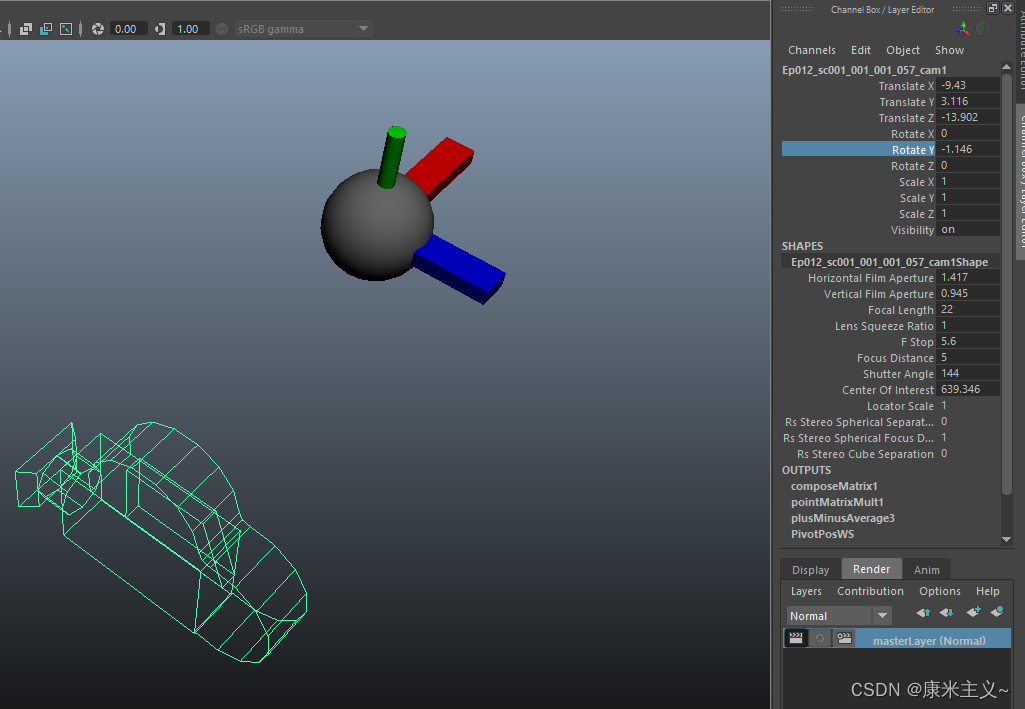The width and height of the screenshot is (1025, 709).
Task: Switch to the Anim layer tab
Action: tap(926, 570)
